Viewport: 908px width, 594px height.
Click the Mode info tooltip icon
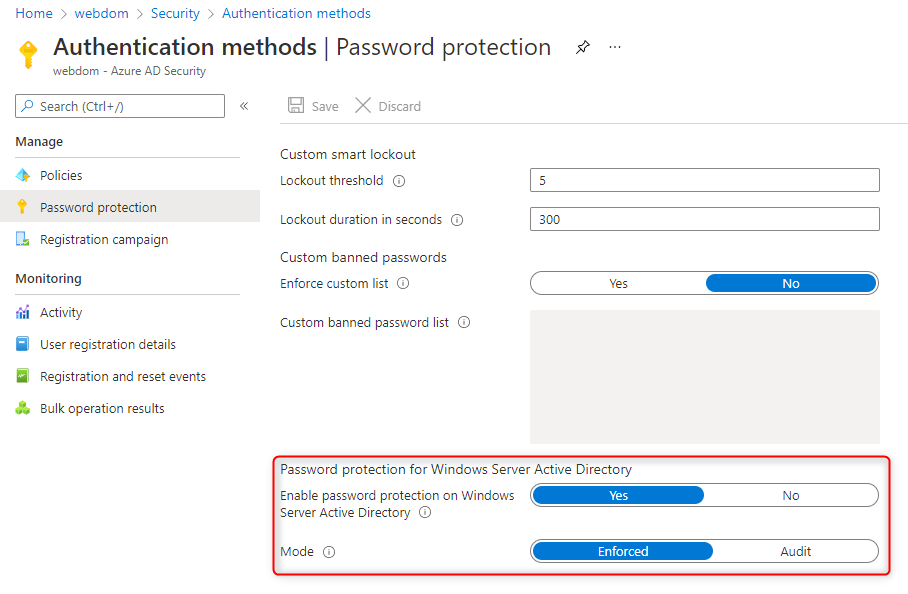click(x=329, y=551)
